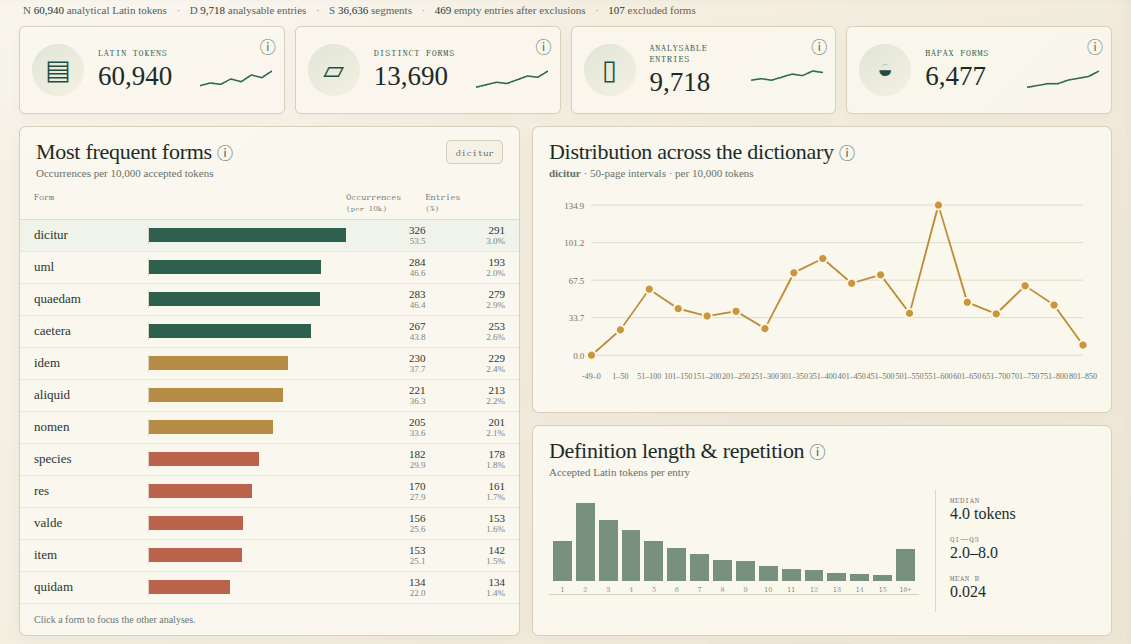1131x644 pixels.
Task: Focus the item form
Action: pos(269,555)
